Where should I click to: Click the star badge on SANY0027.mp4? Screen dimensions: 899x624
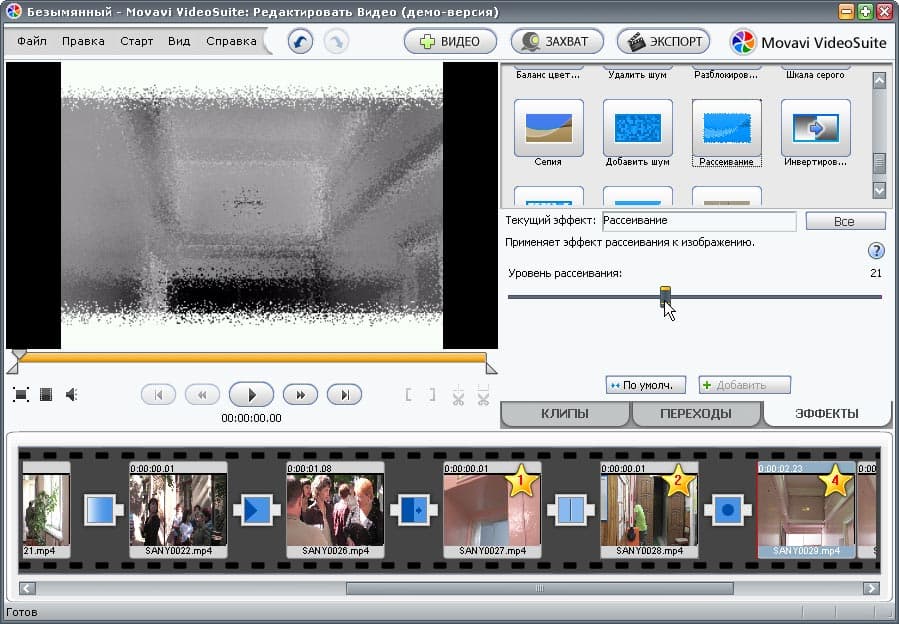[x=519, y=484]
